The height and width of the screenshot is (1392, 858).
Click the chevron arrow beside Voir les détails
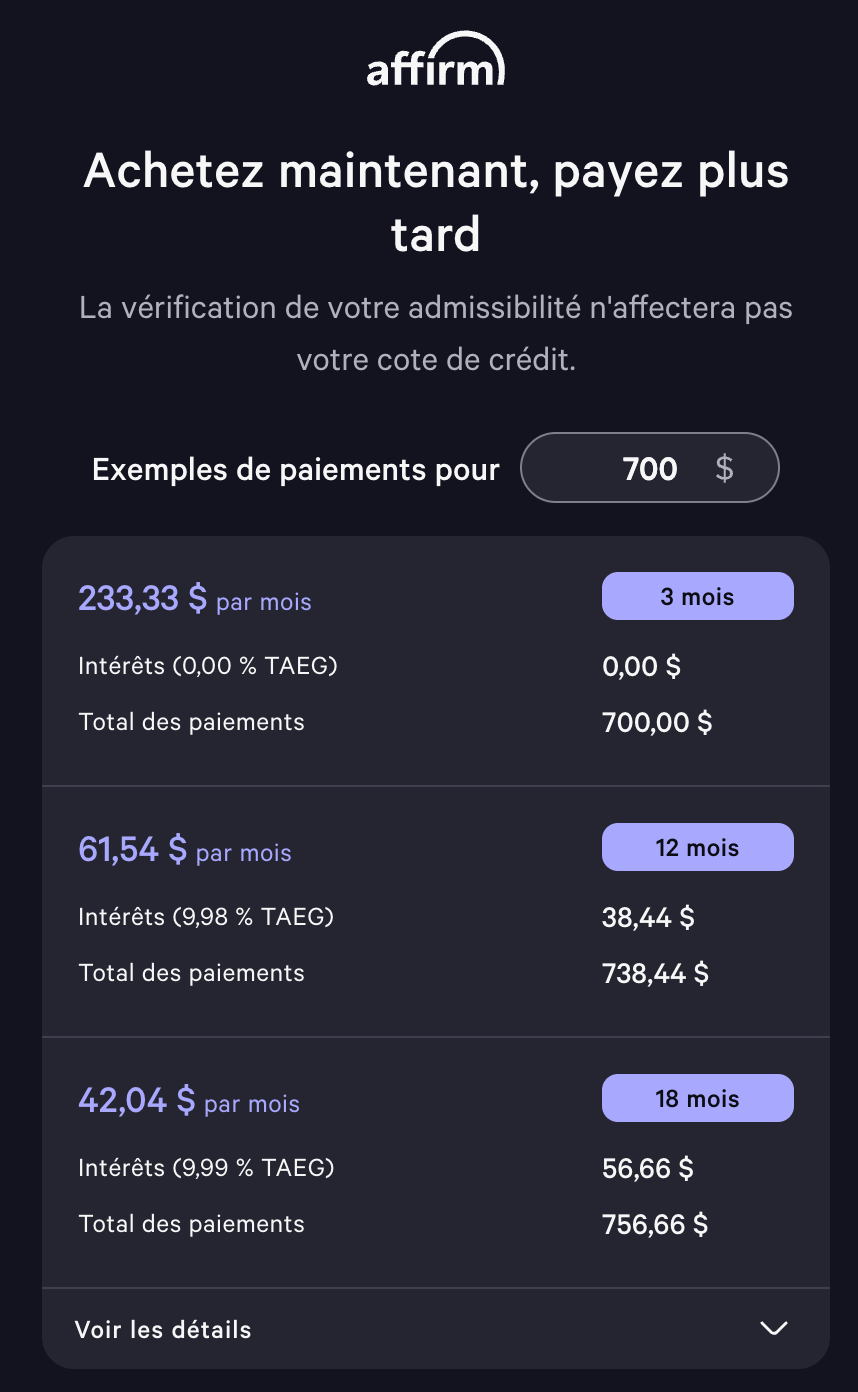click(x=774, y=1328)
